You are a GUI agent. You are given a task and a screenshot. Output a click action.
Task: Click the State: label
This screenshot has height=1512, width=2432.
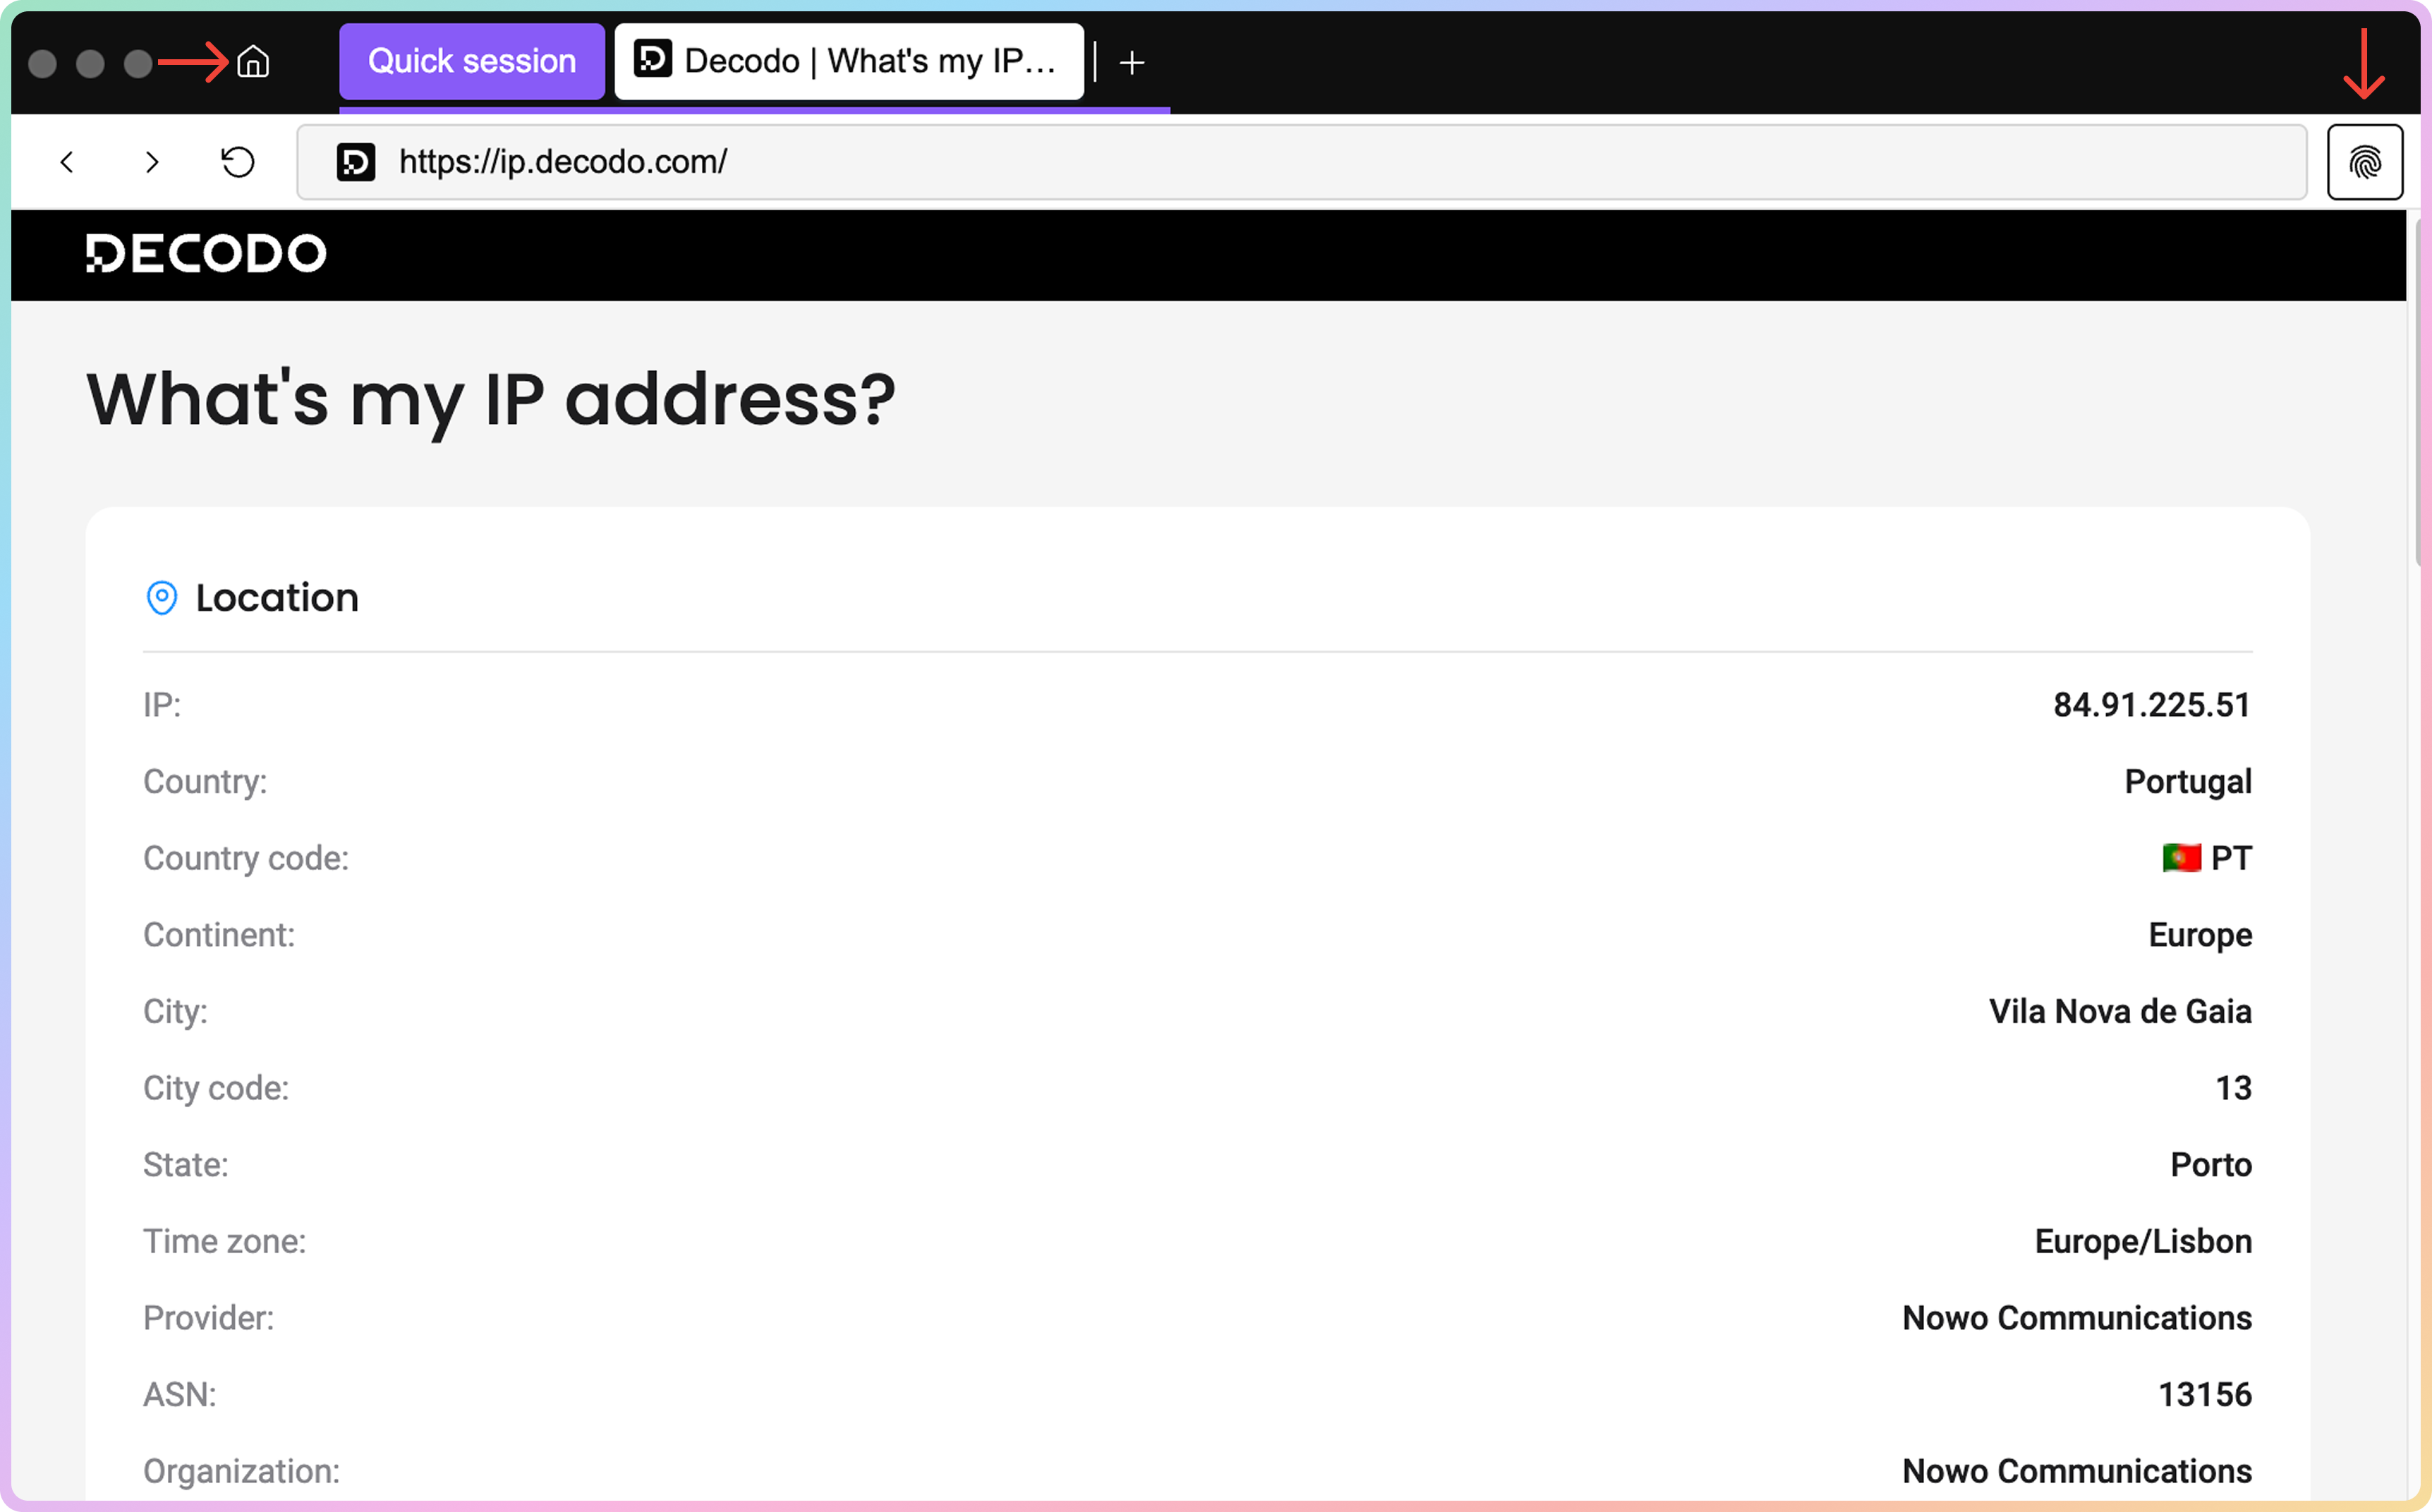(x=186, y=1165)
